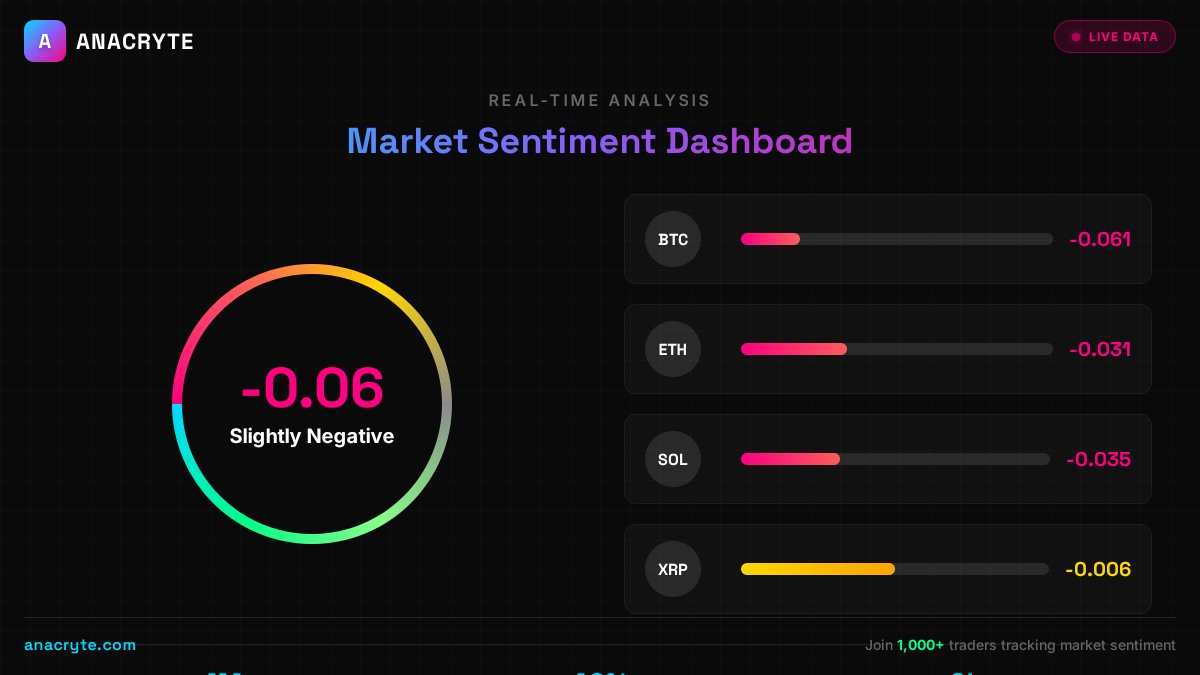Select the XRP coin badge

pos(673,569)
